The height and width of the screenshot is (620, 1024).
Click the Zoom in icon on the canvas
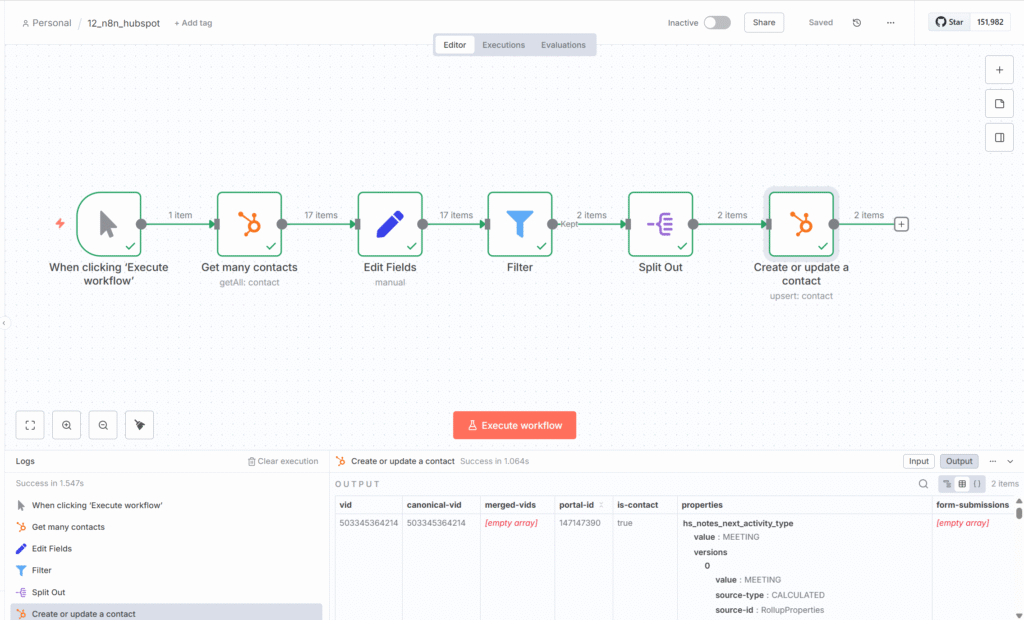[x=66, y=424]
